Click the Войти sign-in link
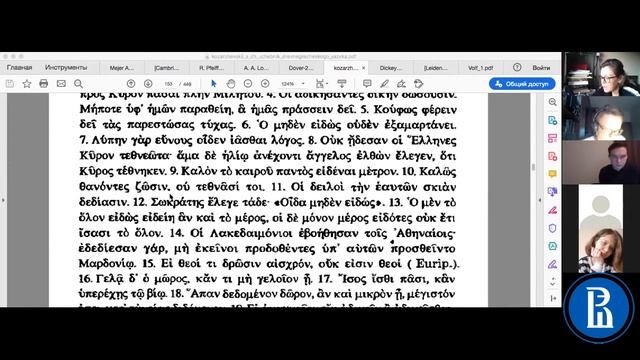Image resolution: width=640 pixels, height=360 pixels. coord(541,68)
